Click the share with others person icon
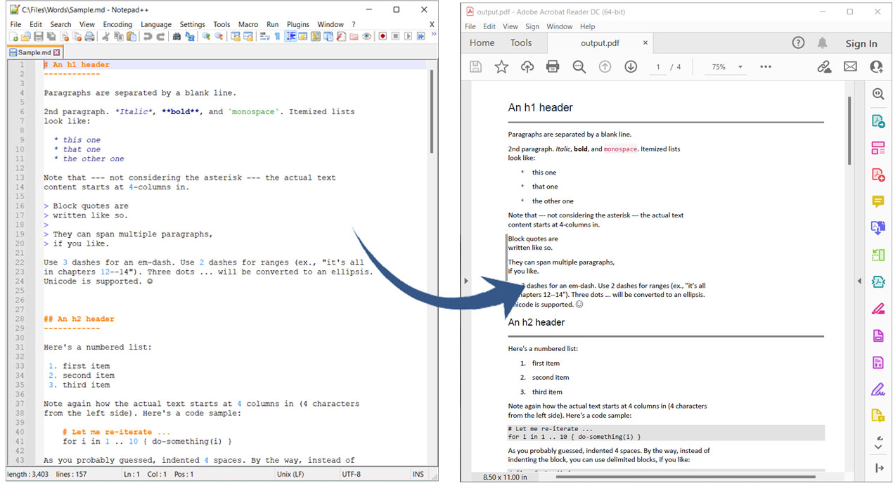Image resolution: width=894 pixels, height=488 pixels. point(876,67)
